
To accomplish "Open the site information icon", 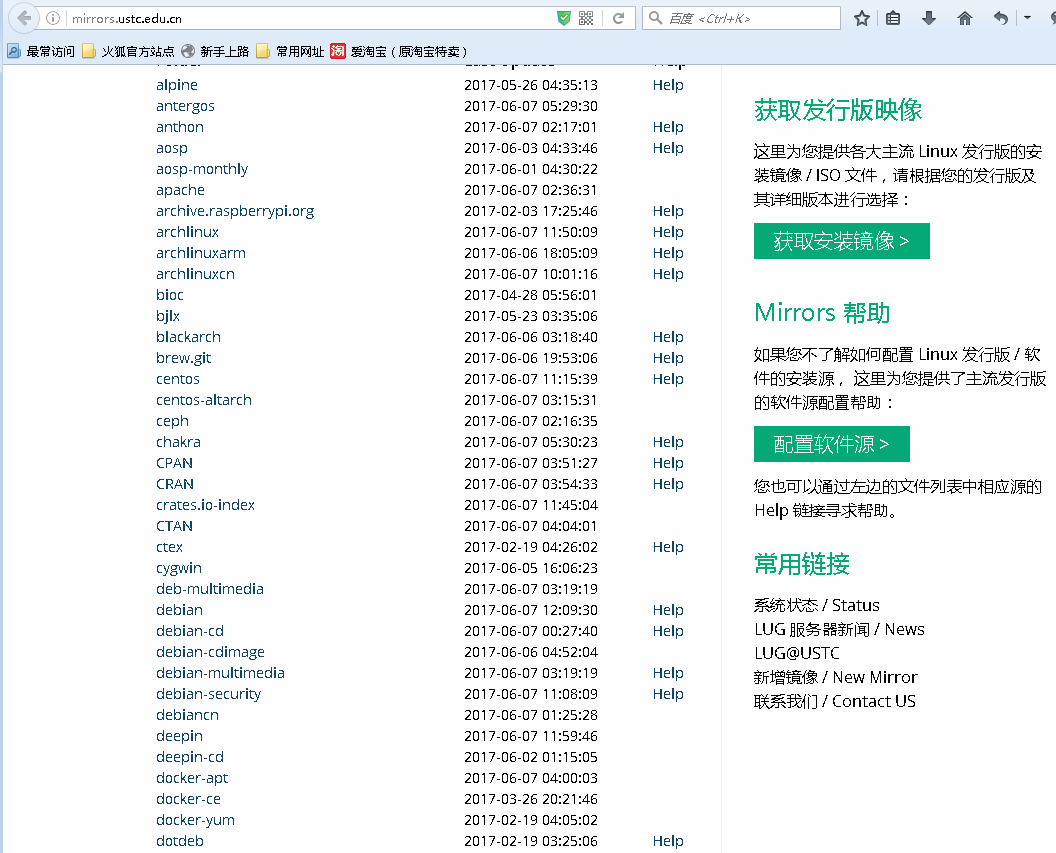I will click(53, 18).
